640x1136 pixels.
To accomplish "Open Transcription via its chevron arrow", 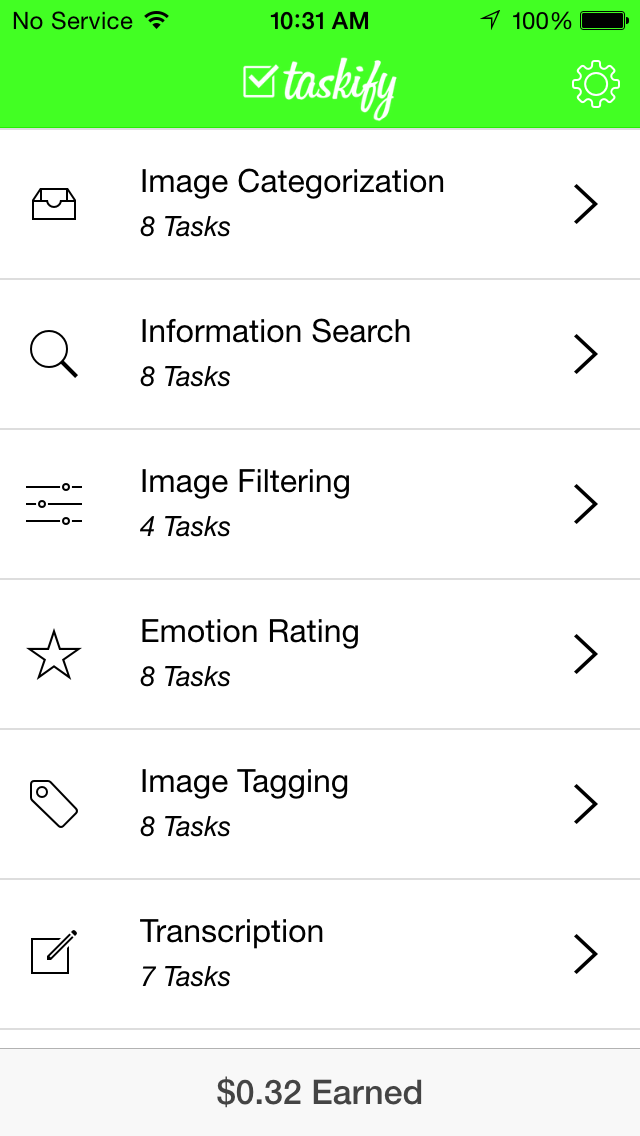I will point(586,953).
